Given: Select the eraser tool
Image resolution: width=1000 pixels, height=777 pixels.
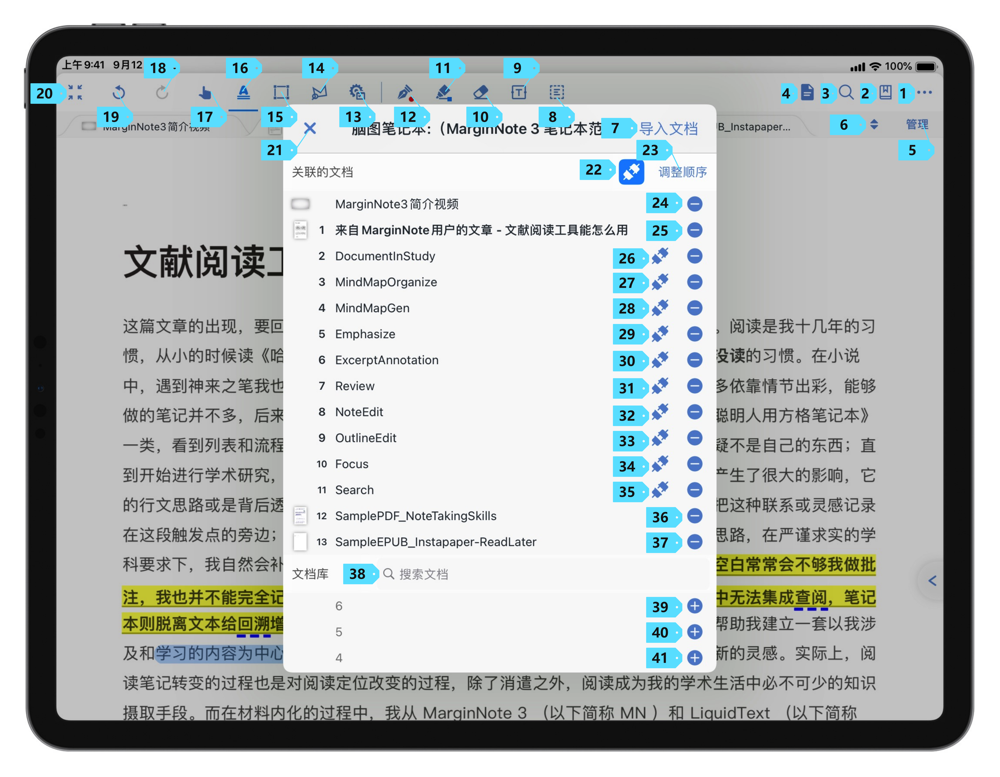Looking at the screenshot, I should point(481,92).
